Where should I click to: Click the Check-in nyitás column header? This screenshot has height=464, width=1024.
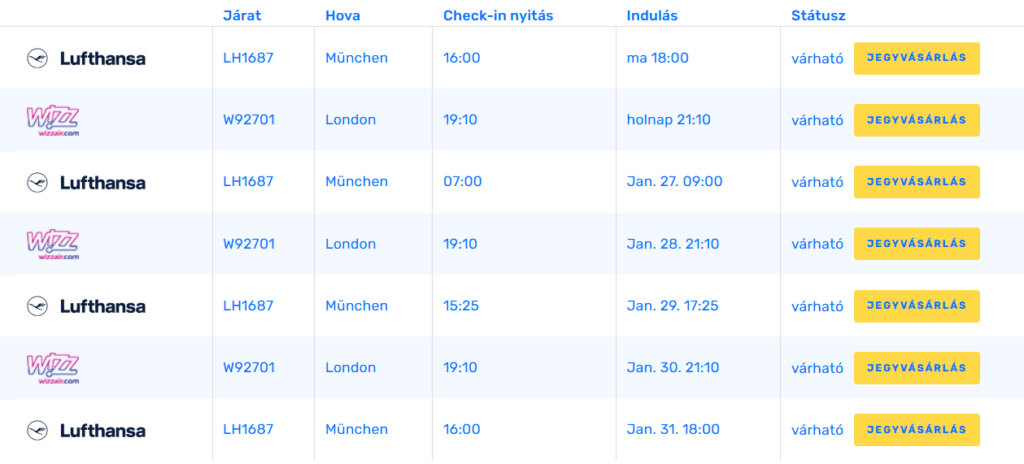[498, 16]
